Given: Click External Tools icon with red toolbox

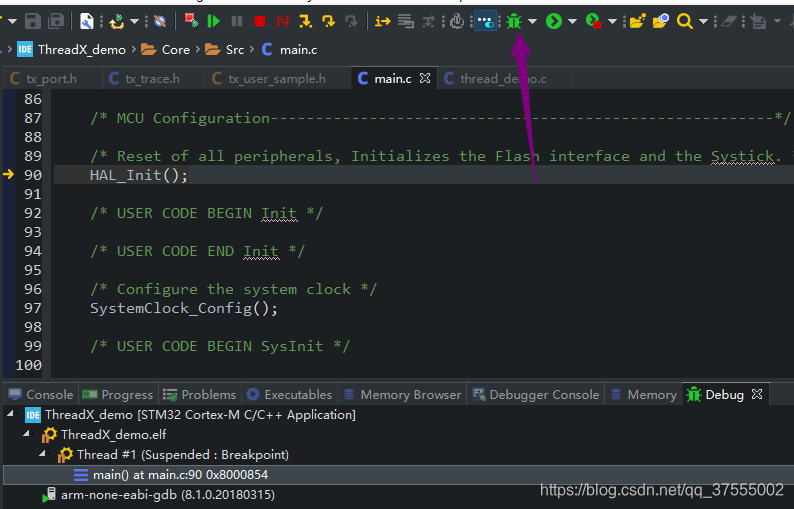Looking at the screenshot, I should click(x=593, y=21).
